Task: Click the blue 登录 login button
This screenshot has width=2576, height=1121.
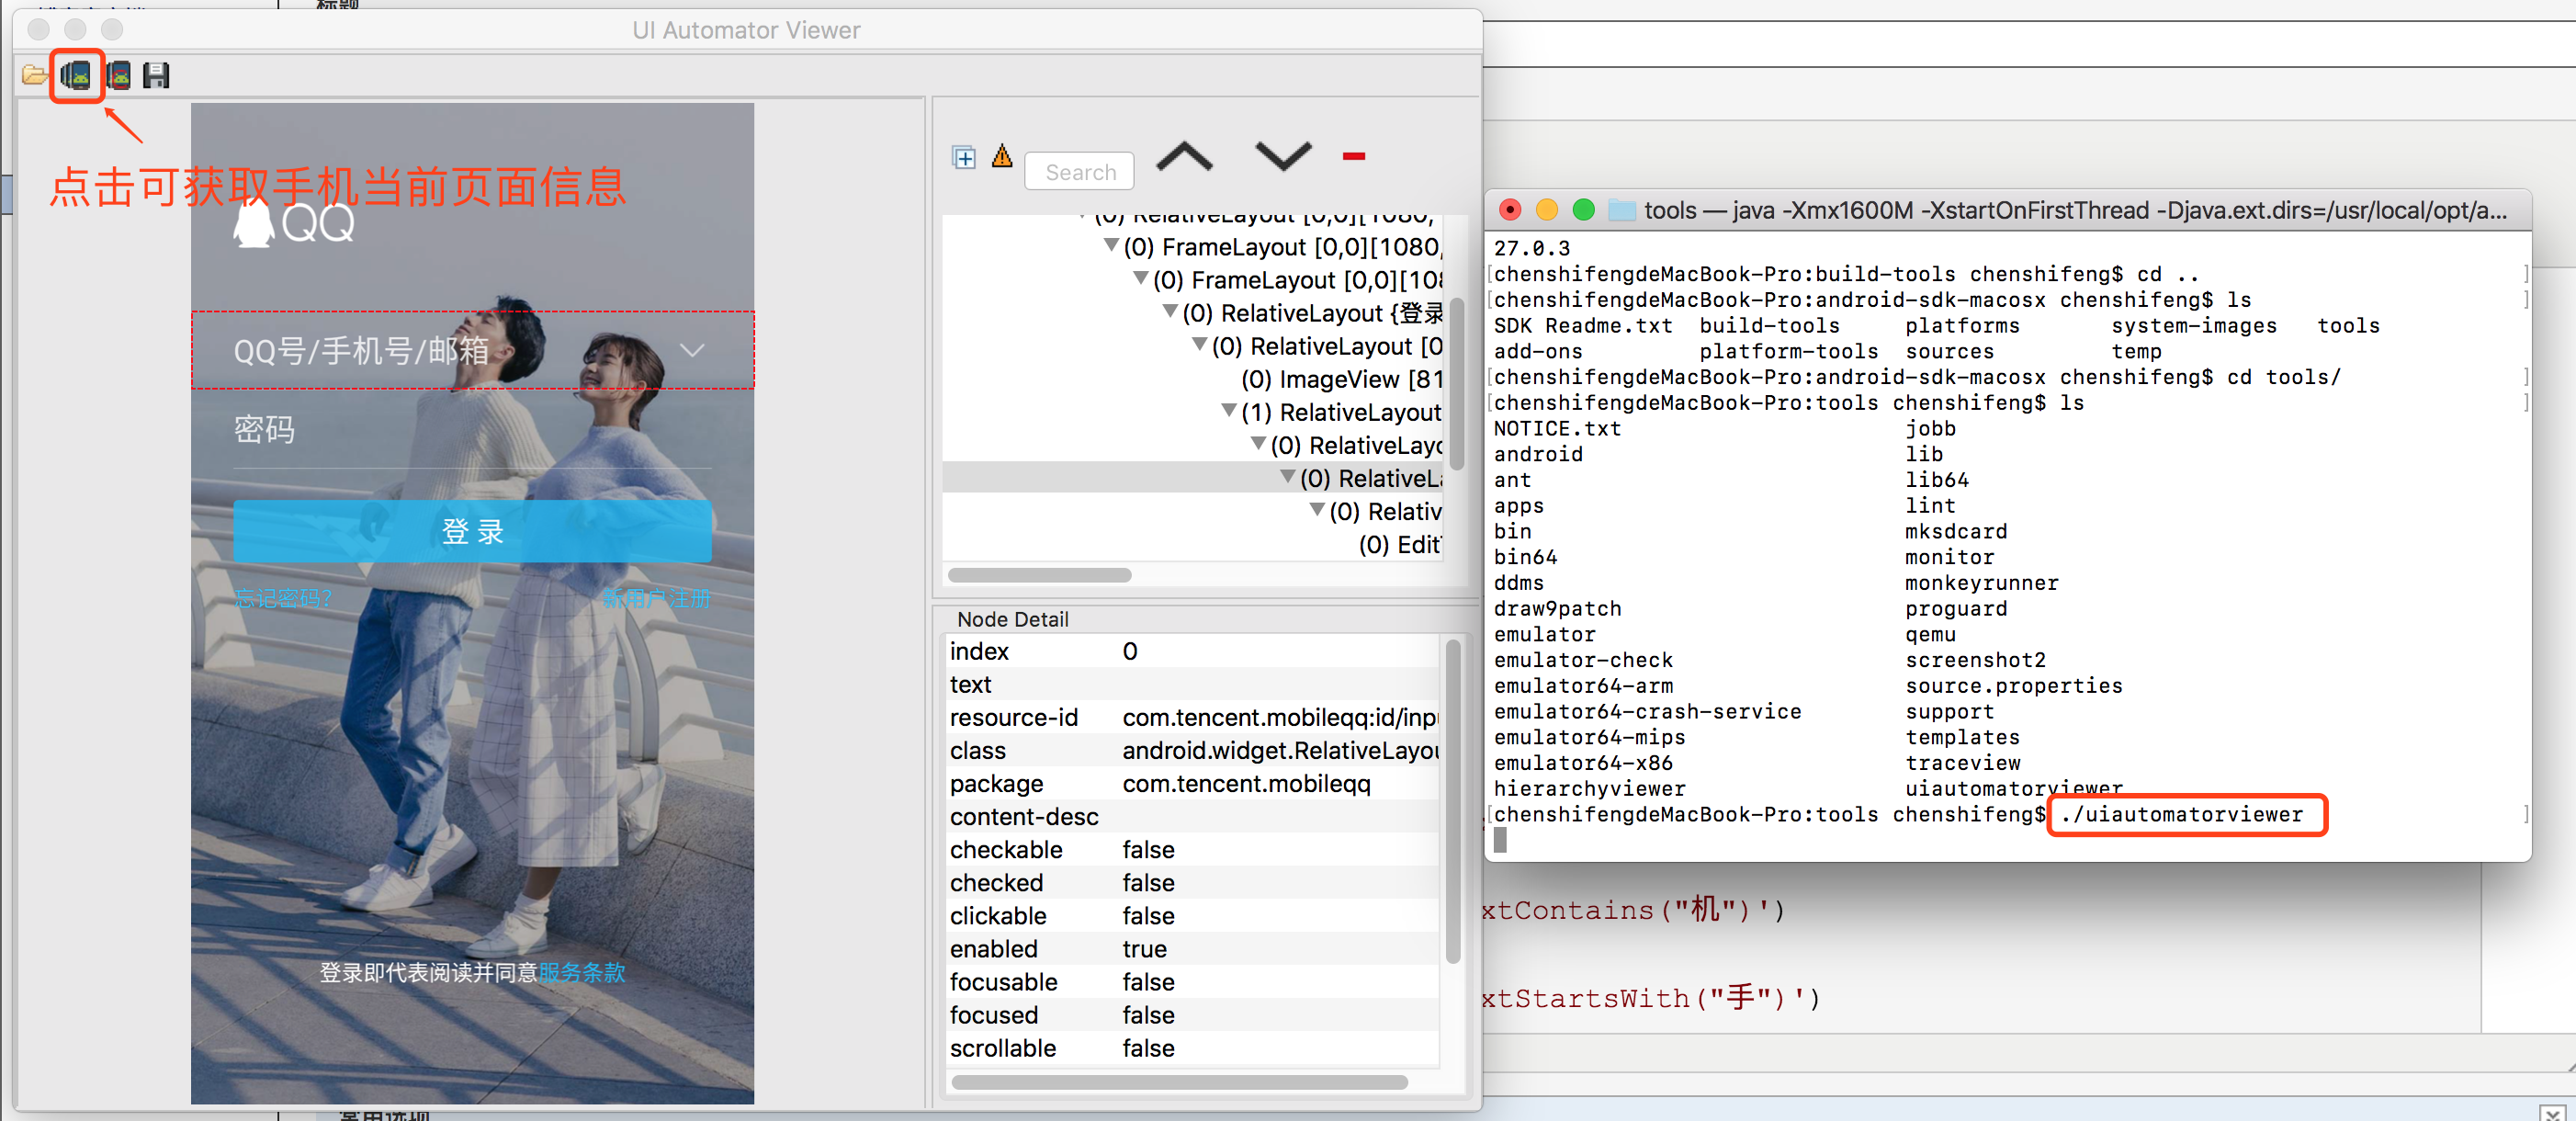Action: [x=470, y=531]
